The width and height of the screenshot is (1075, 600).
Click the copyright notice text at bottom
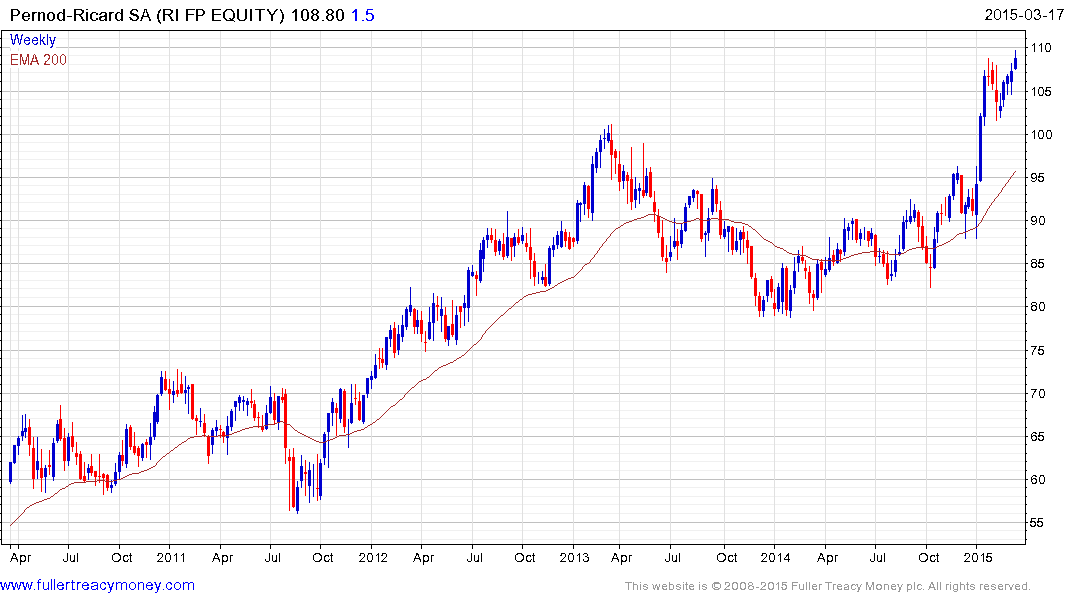(x=828, y=586)
